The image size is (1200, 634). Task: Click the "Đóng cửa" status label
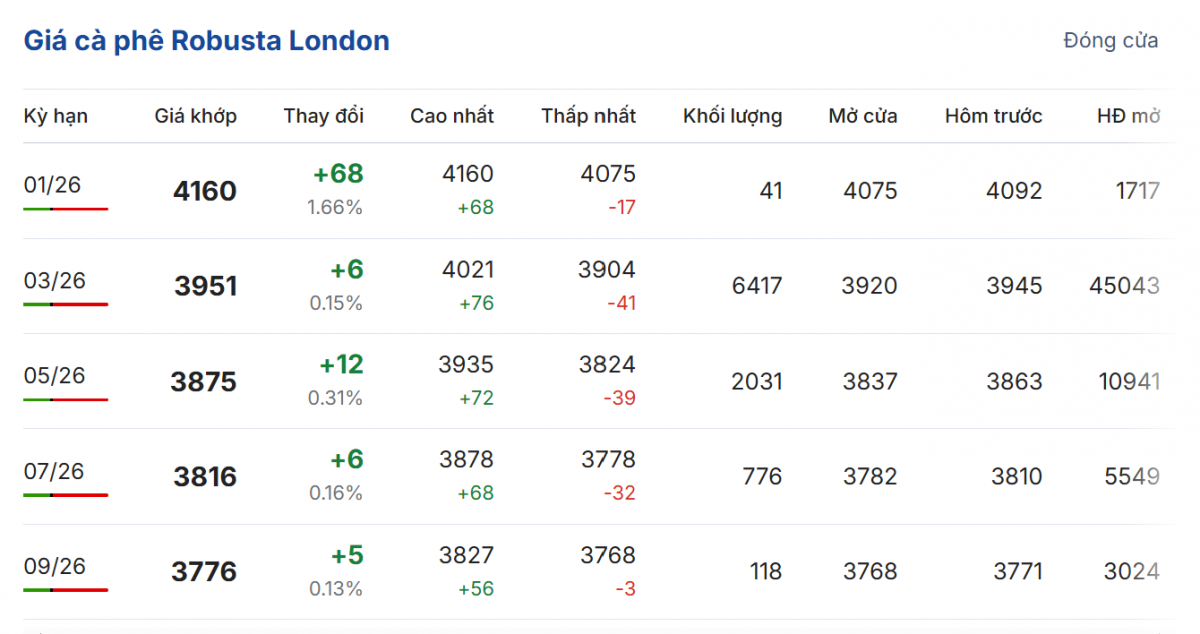pyautogui.click(x=1111, y=41)
